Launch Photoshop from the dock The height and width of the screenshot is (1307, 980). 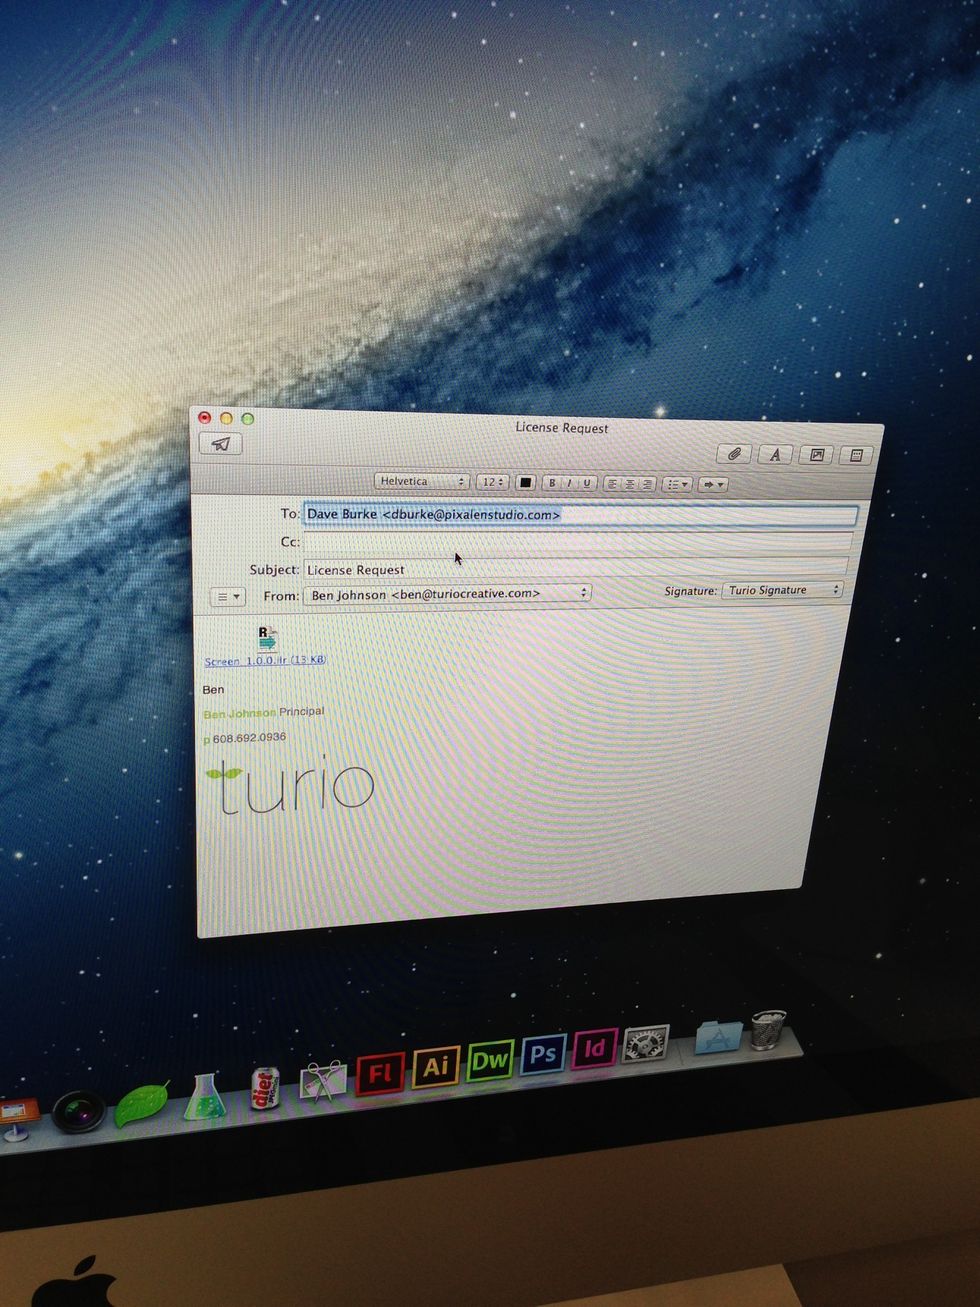[x=543, y=1054]
